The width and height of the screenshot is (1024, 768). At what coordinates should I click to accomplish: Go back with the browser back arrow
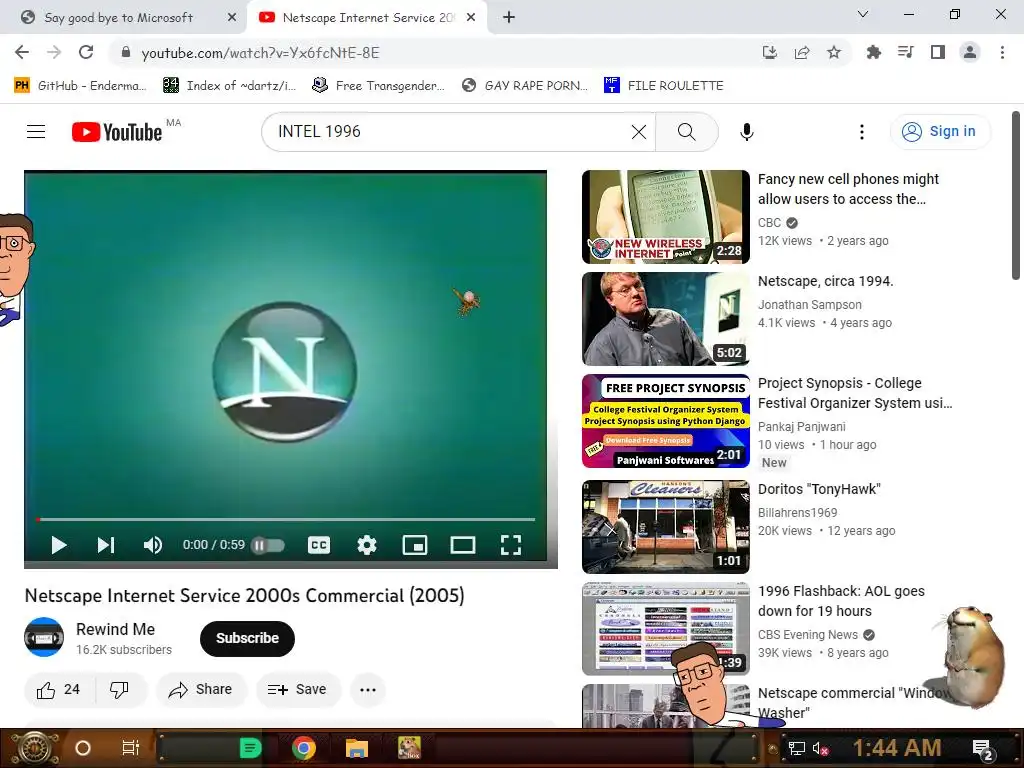[22, 52]
